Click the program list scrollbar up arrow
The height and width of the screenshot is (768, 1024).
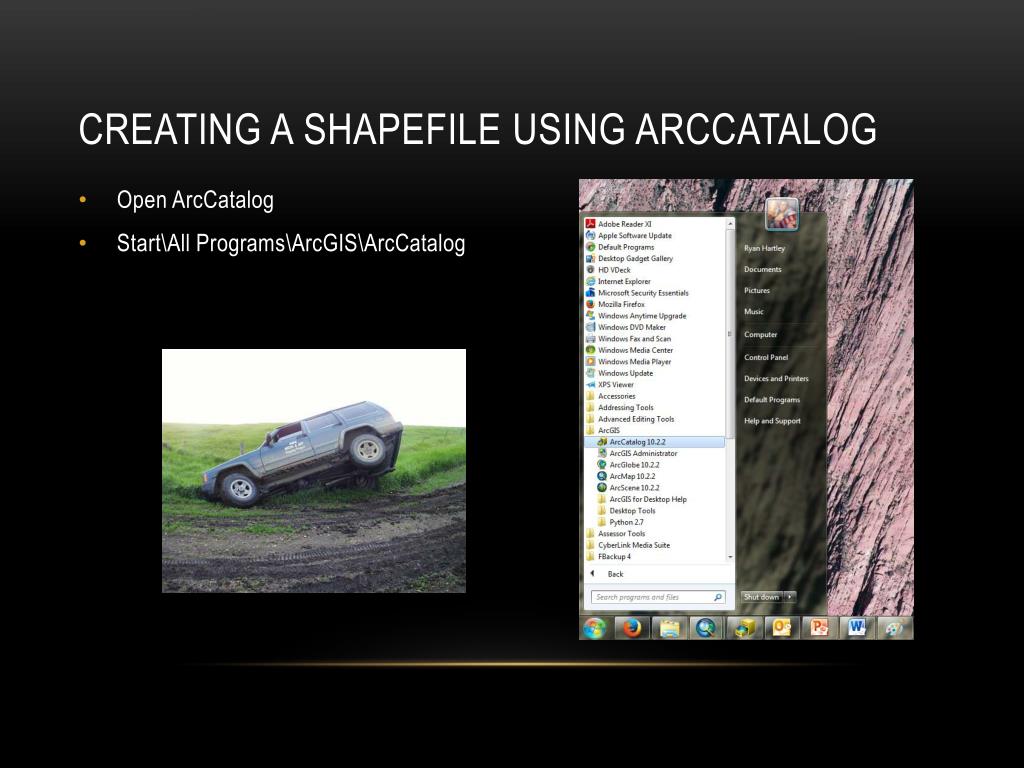730,224
